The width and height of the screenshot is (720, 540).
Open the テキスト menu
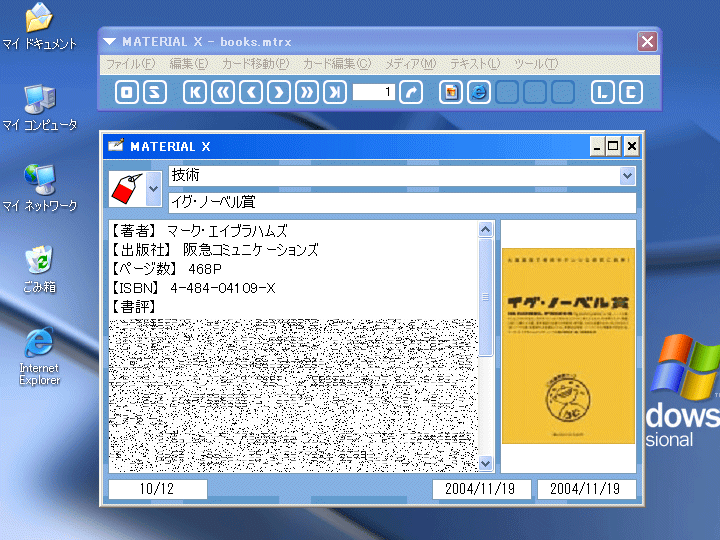474,64
